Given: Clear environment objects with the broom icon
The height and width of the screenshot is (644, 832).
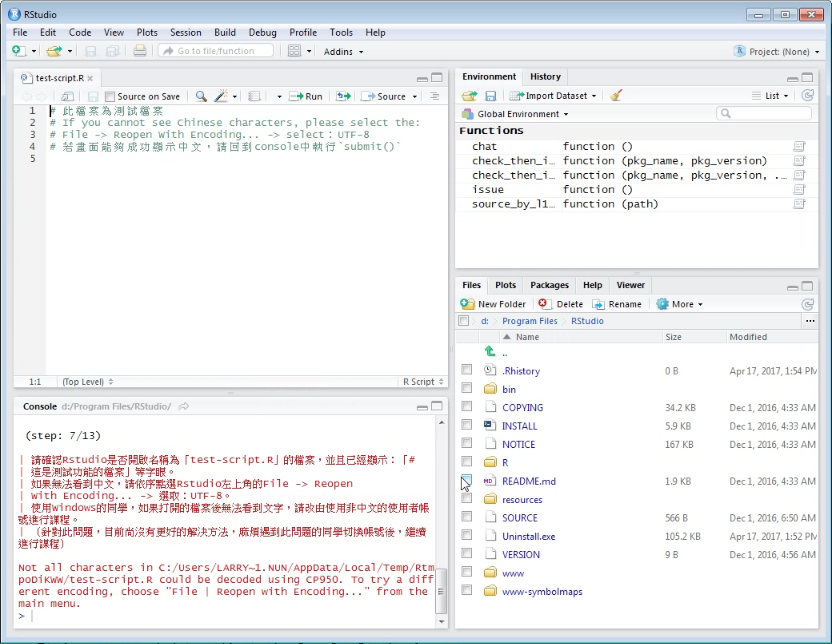Looking at the screenshot, I should (x=616, y=95).
